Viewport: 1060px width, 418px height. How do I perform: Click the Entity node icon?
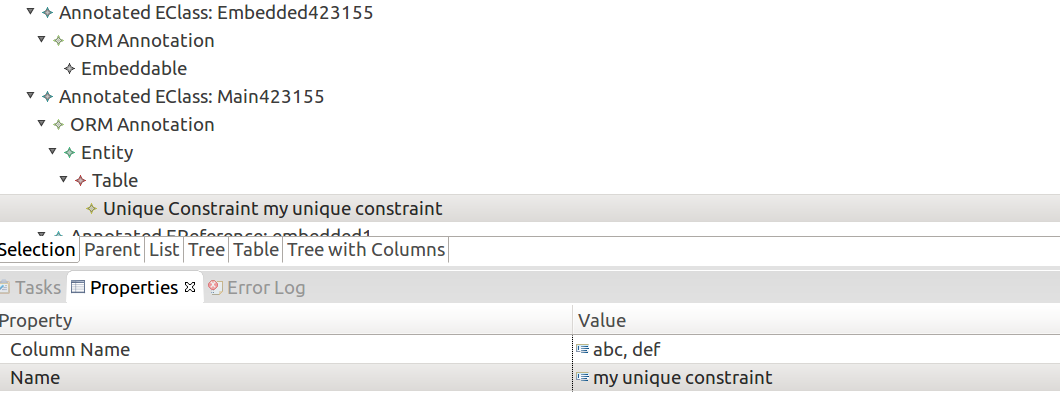coord(69,153)
